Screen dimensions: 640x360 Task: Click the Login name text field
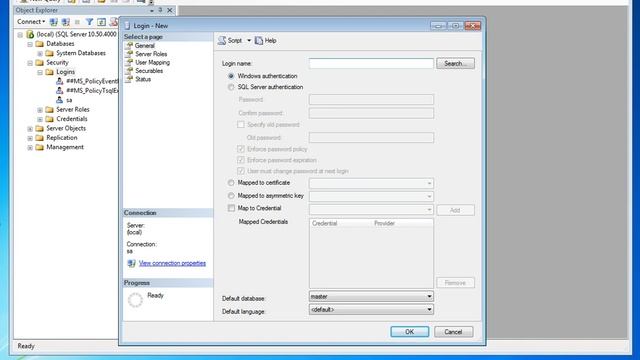pos(371,63)
